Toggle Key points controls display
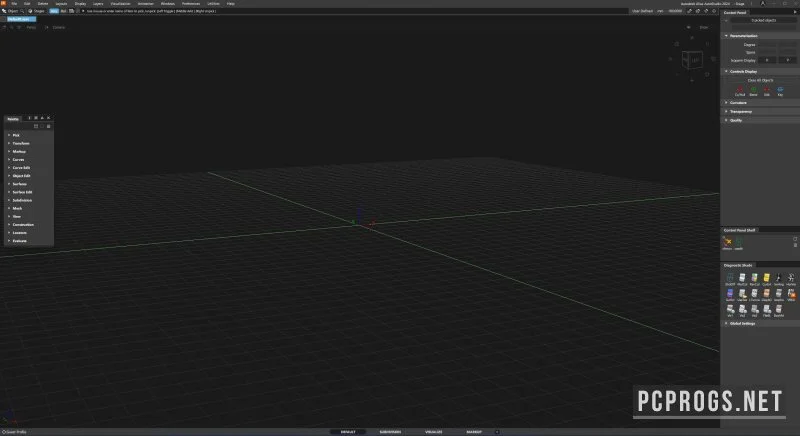The height and width of the screenshot is (436, 800). click(780, 91)
